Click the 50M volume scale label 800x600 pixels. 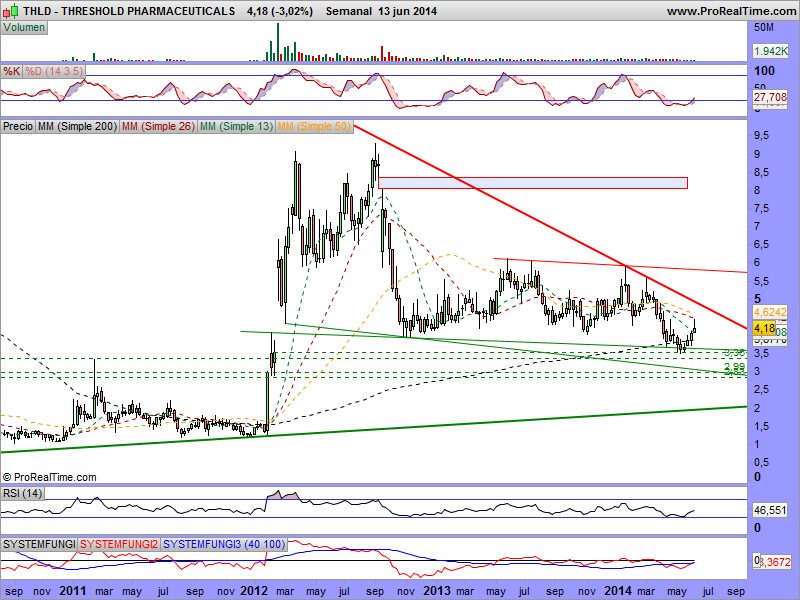[x=763, y=28]
